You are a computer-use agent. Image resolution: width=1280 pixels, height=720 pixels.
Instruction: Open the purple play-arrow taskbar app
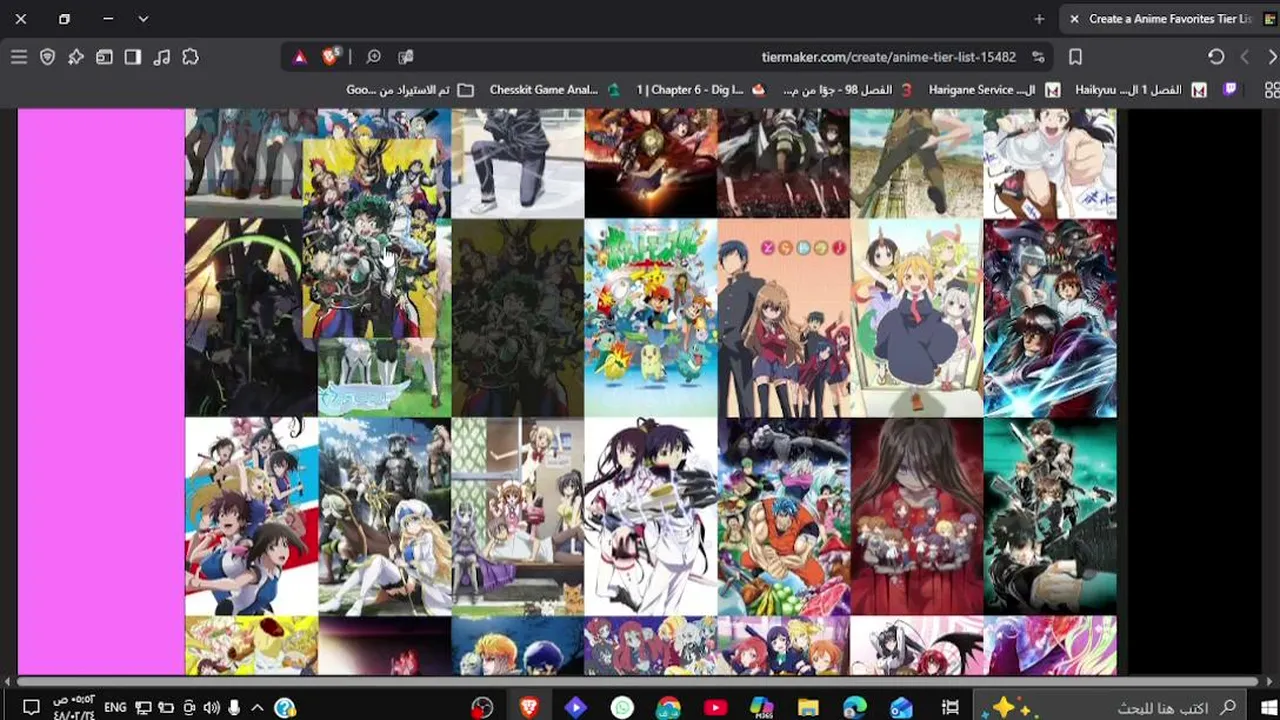pyautogui.click(x=575, y=707)
